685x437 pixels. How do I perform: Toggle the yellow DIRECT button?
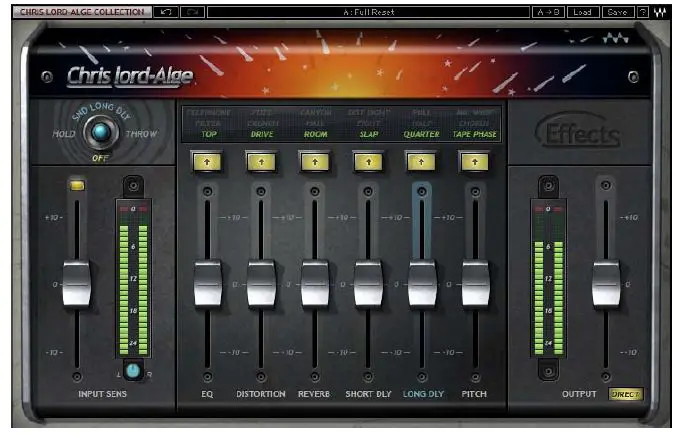pyautogui.click(x=626, y=394)
